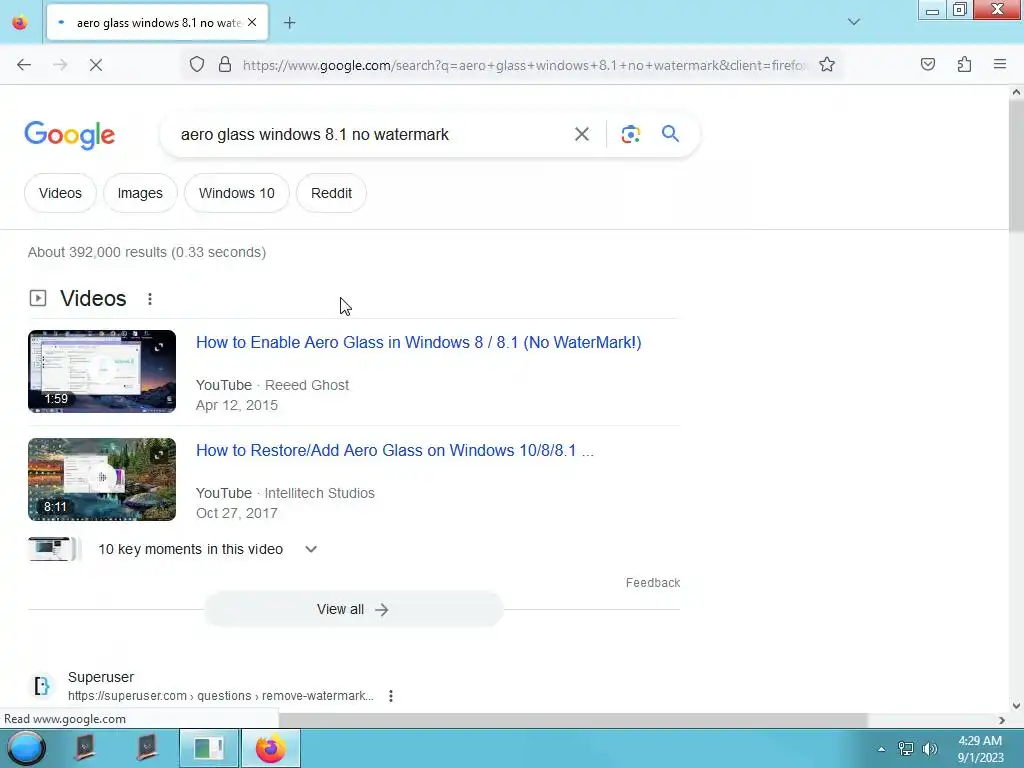
Task: Open How to Restore/Add Aero Glass link
Action: [394, 451]
